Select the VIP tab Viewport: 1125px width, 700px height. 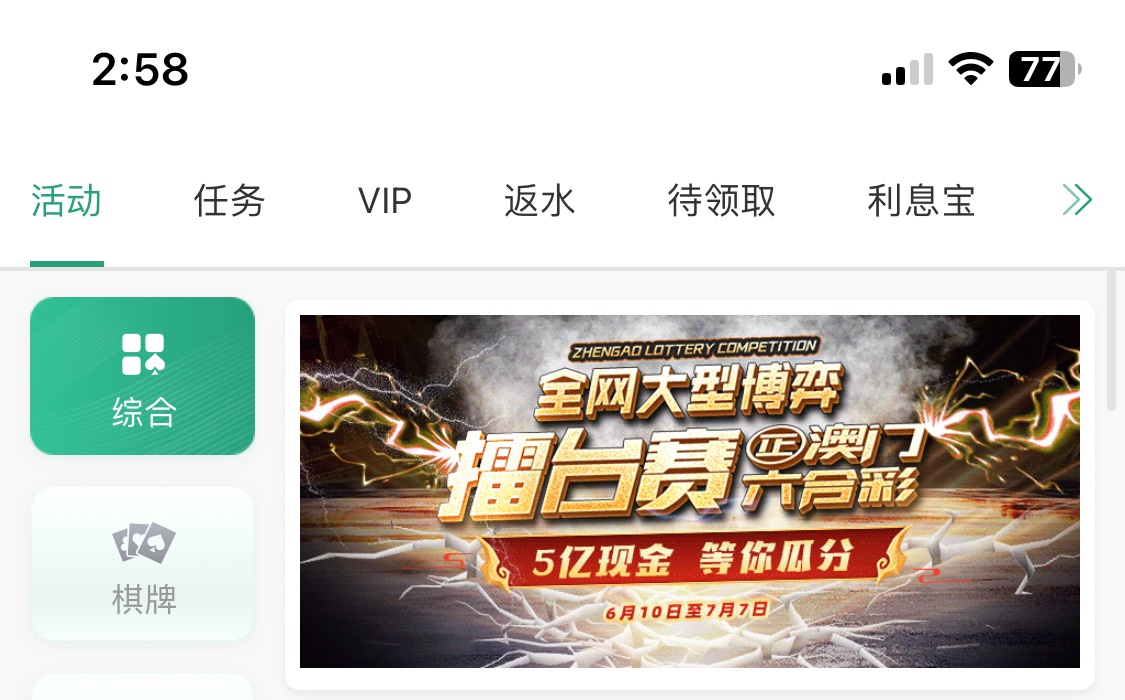tap(385, 200)
